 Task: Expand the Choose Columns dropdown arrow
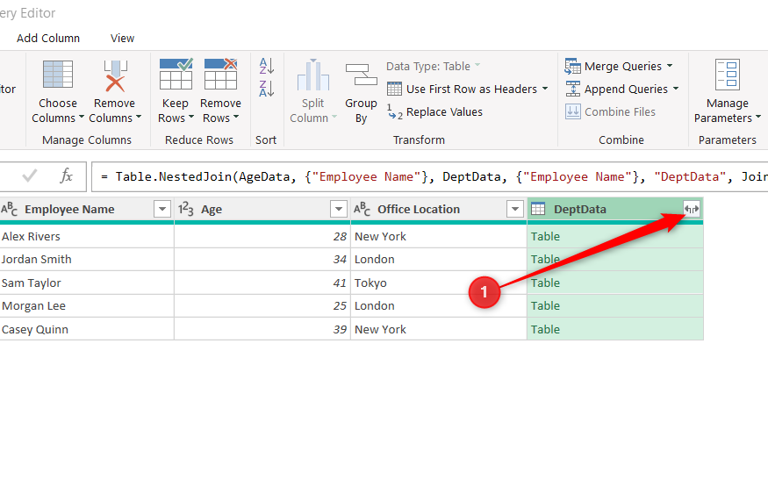click(x=81, y=118)
